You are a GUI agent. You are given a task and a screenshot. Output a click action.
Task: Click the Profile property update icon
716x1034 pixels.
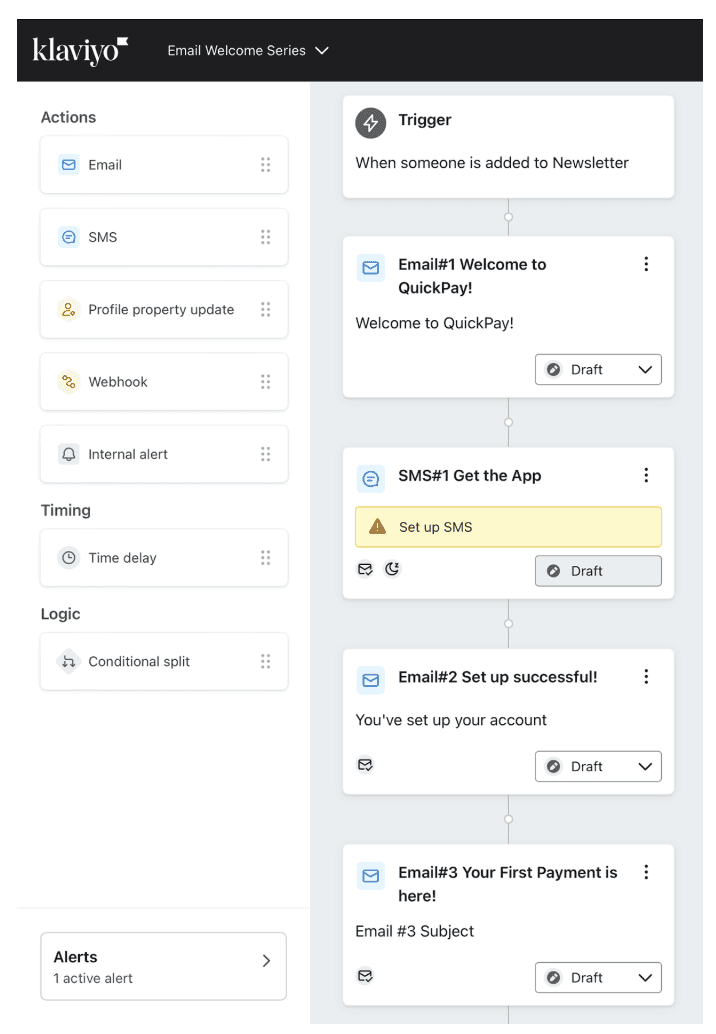pos(69,310)
